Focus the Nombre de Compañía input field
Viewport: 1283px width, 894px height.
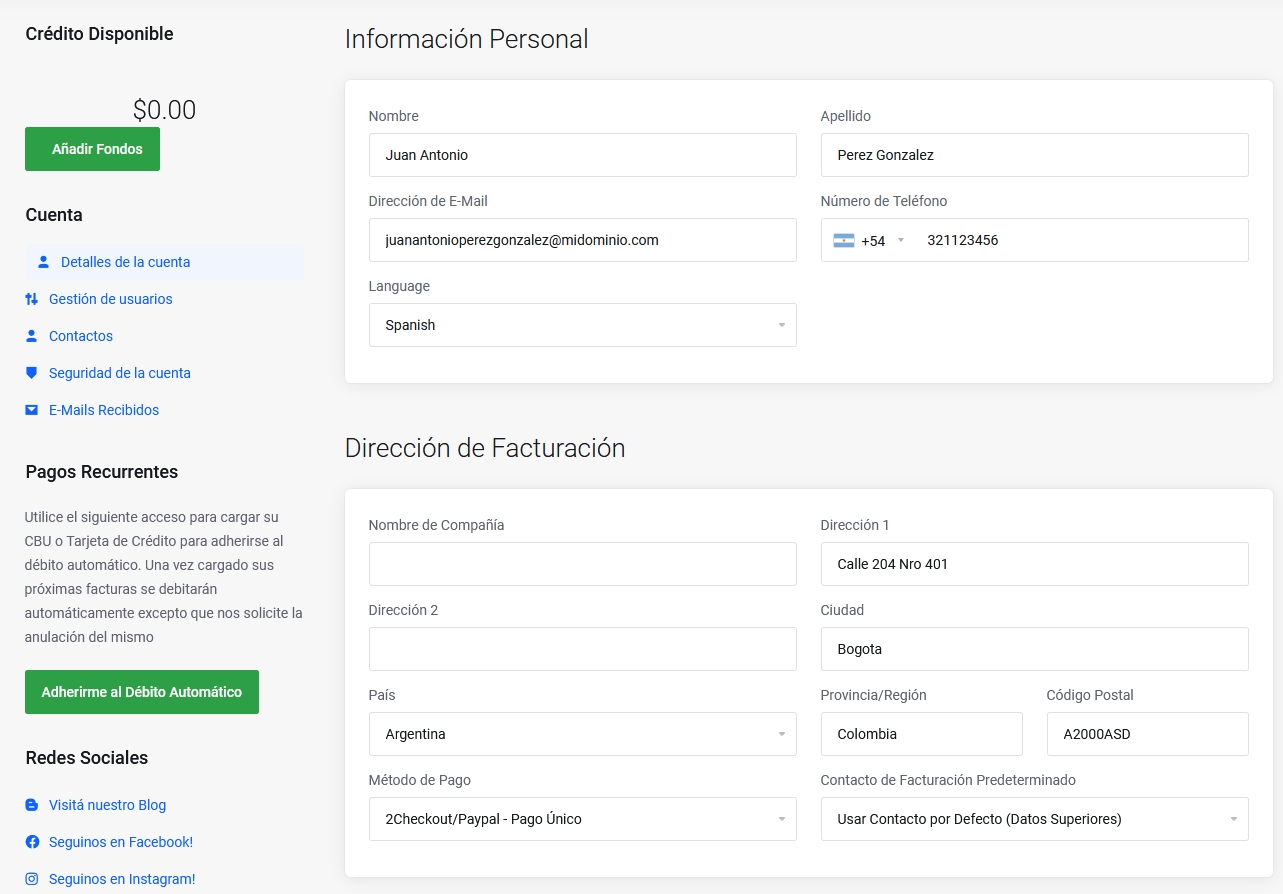pyautogui.click(x=582, y=564)
